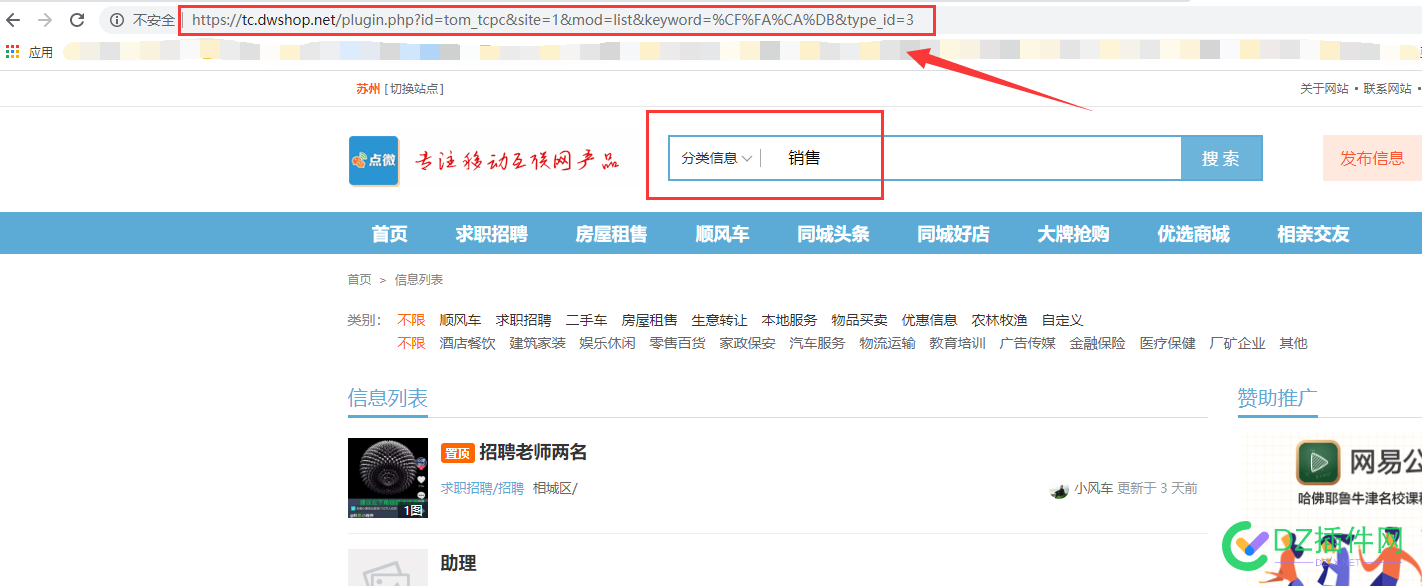Click the 赞助推广 section heading
Screen dimensions: 1422x586
coord(1278,398)
